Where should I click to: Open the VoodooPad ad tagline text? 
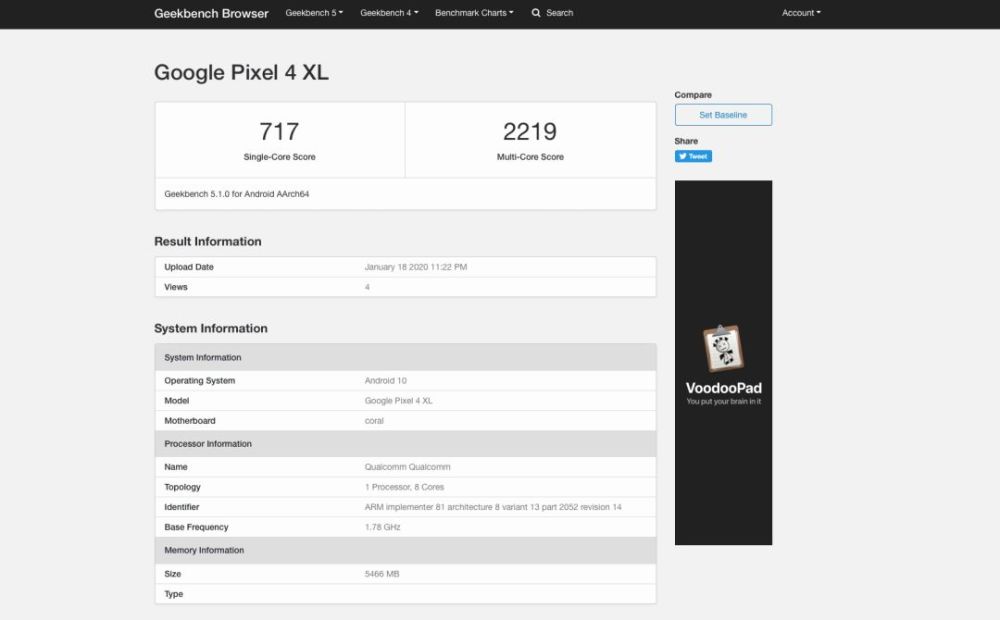pos(723,402)
